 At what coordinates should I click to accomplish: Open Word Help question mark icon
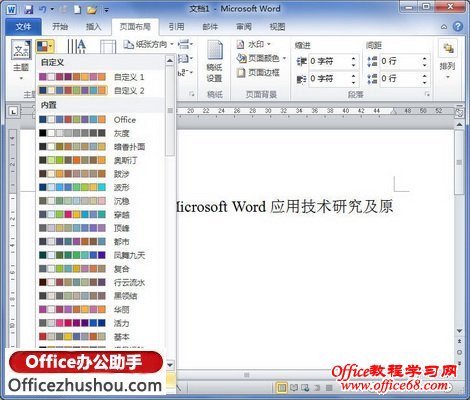tap(458, 27)
